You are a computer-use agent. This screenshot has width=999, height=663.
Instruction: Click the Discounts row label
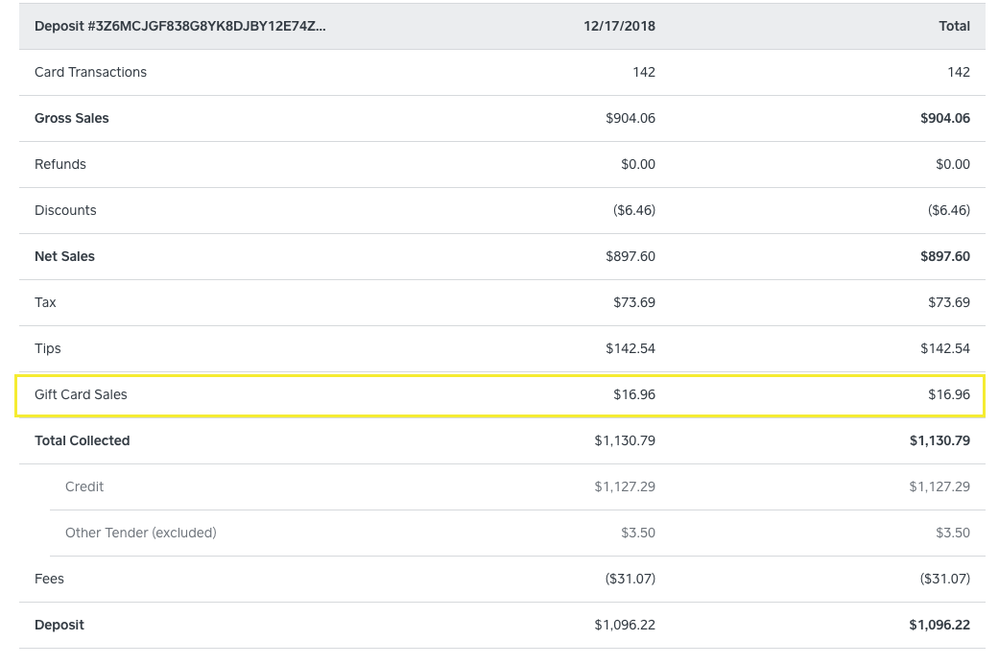click(65, 210)
